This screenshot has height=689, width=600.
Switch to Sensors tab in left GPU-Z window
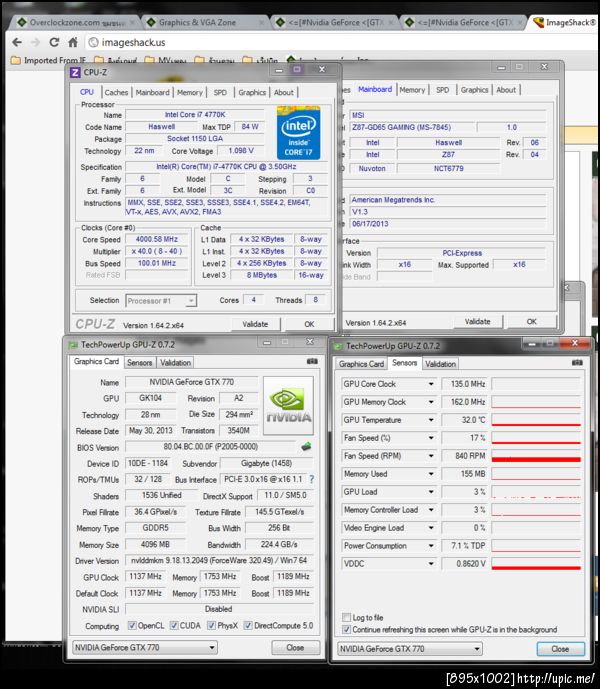coord(139,363)
